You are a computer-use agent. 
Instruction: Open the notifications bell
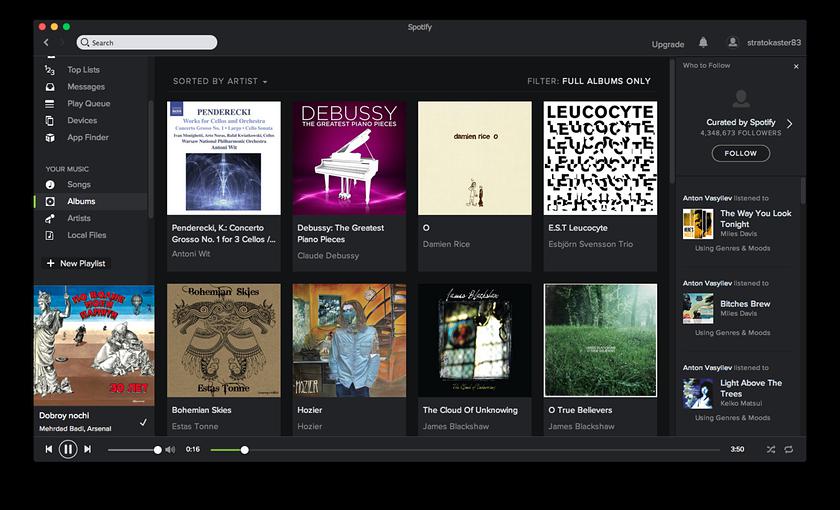pos(703,43)
